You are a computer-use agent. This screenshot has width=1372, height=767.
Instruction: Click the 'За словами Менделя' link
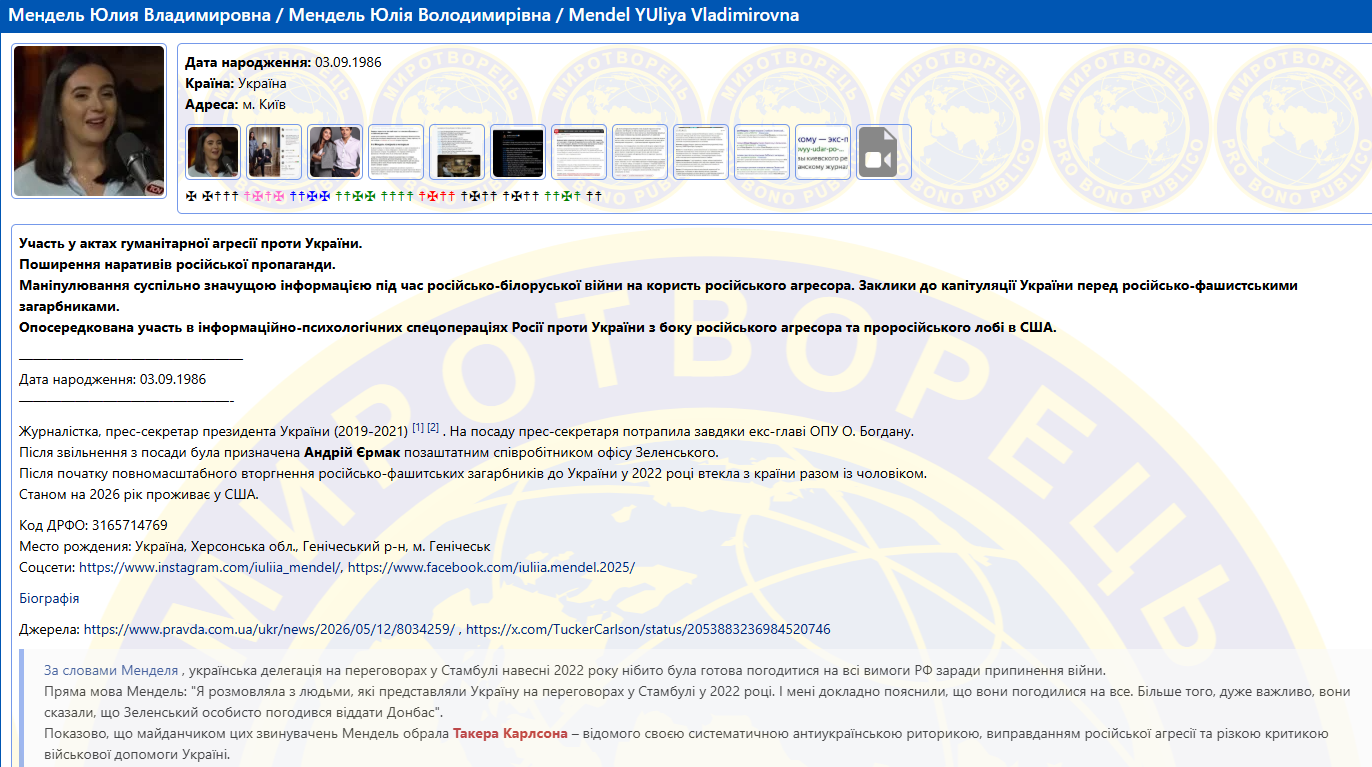(x=111, y=670)
